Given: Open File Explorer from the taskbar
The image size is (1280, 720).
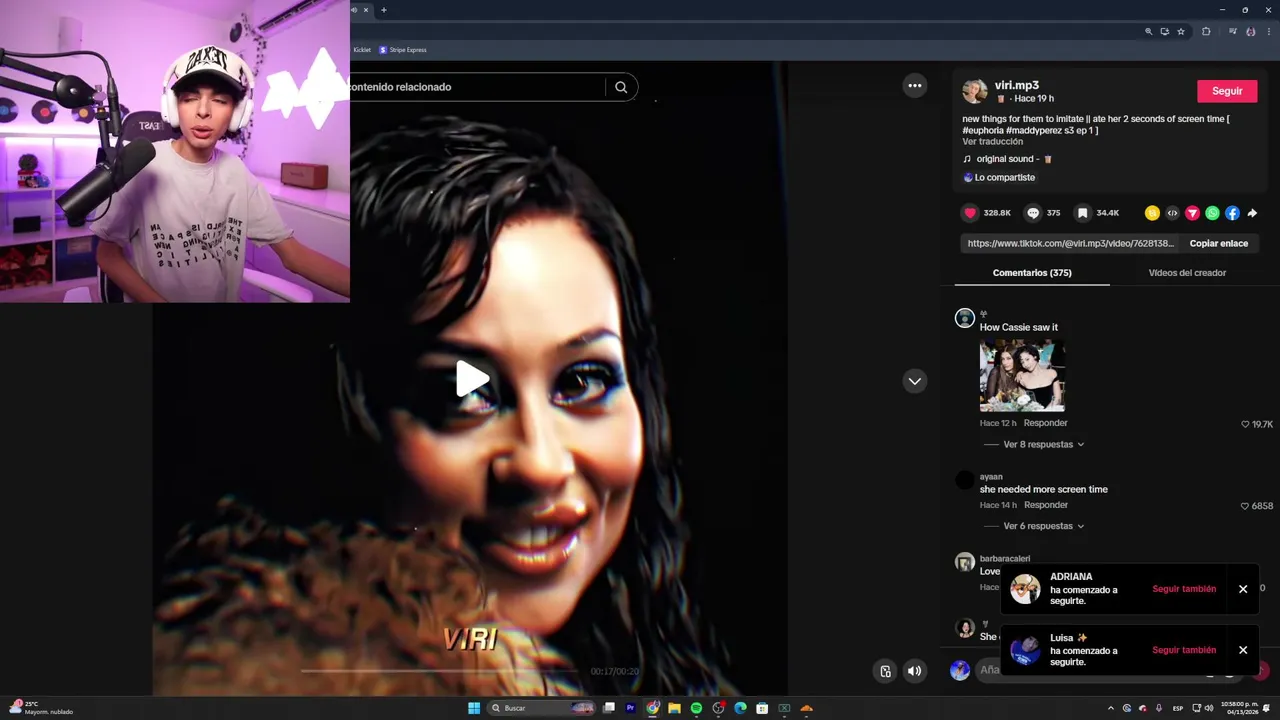Looking at the screenshot, I should point(674,708).
